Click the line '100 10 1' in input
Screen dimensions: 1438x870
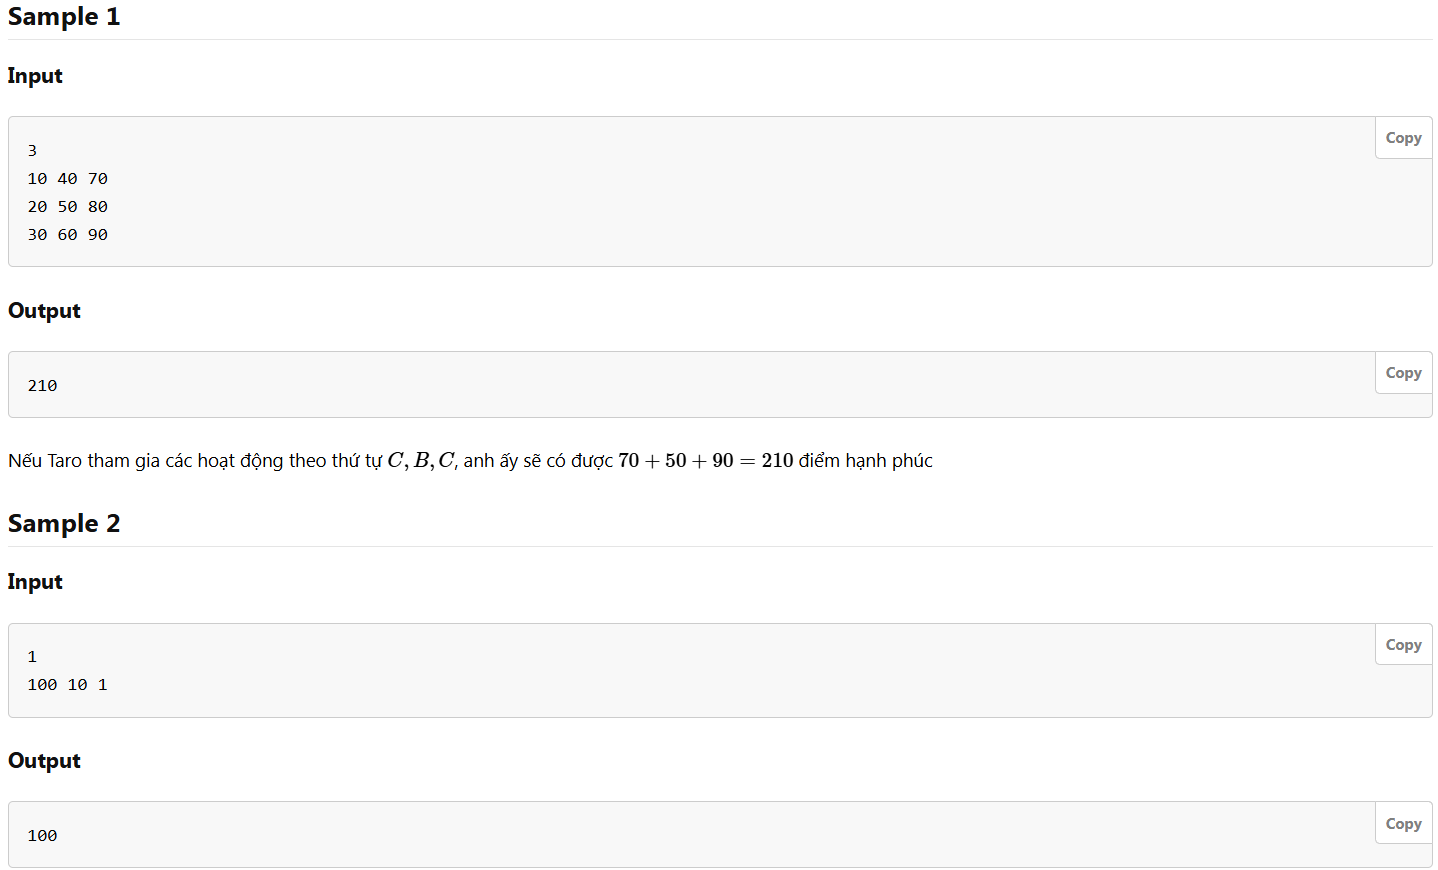(67, 685)
